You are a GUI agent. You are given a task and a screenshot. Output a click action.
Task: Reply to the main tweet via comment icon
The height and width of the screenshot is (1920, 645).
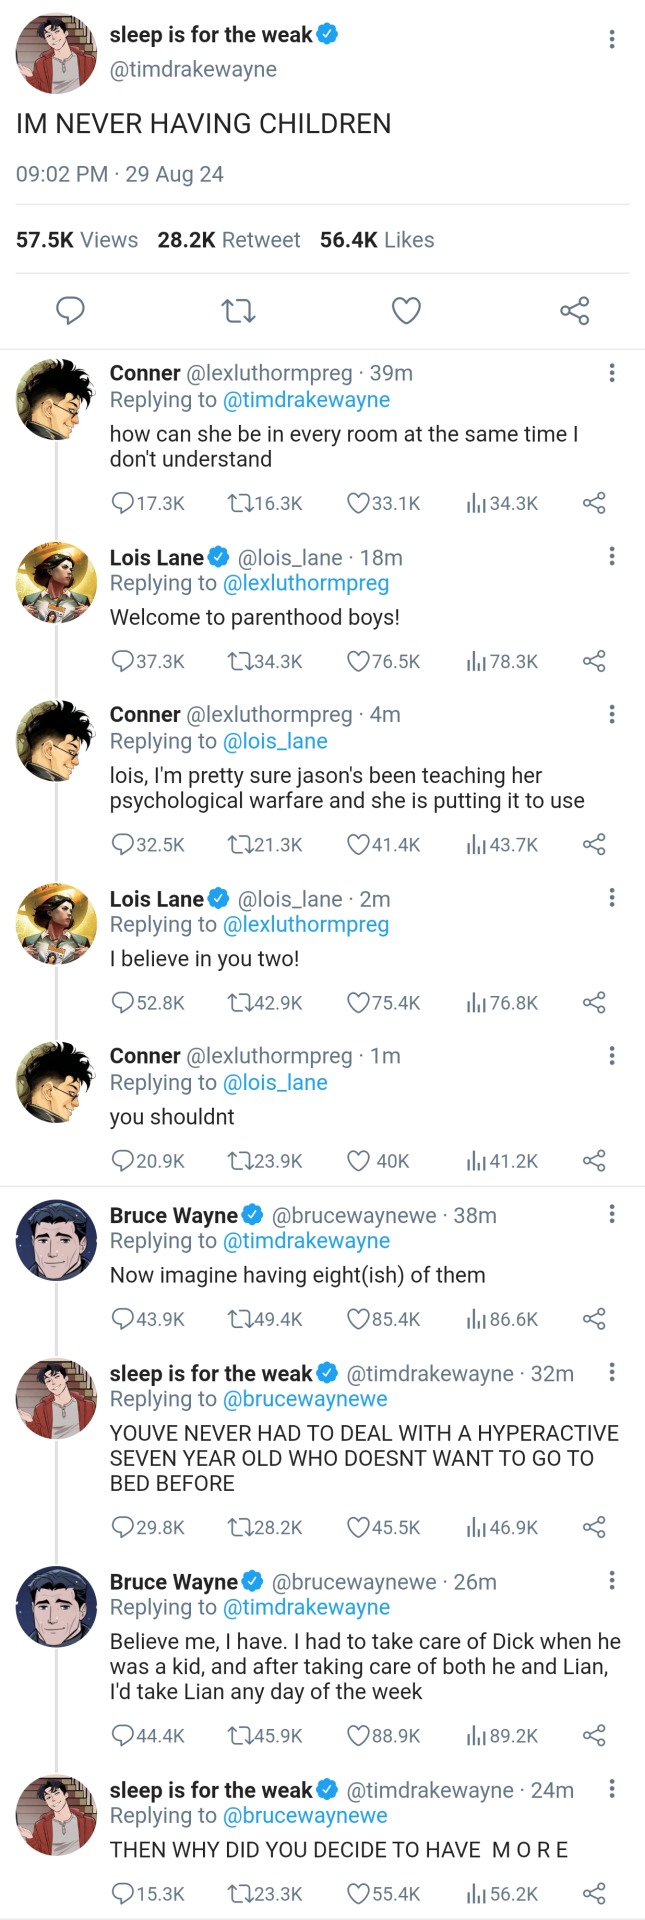tap(70, 311)
